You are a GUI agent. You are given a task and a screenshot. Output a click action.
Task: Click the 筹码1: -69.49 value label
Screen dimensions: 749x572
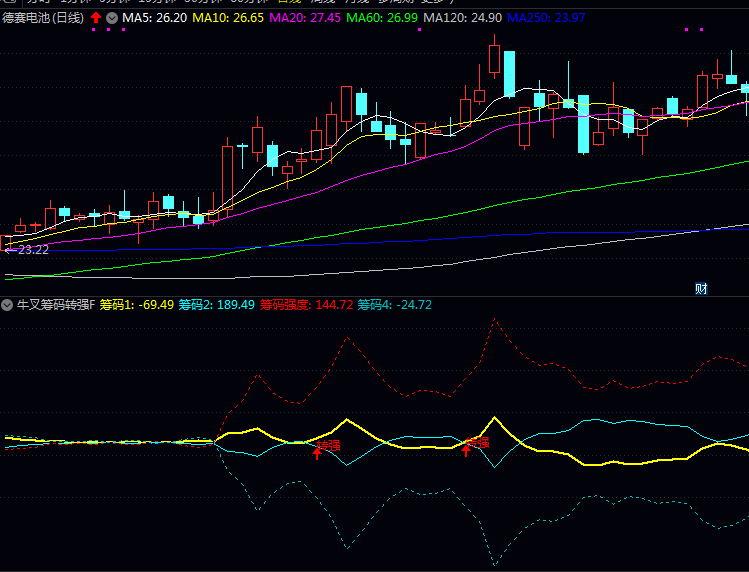[137, 304]
